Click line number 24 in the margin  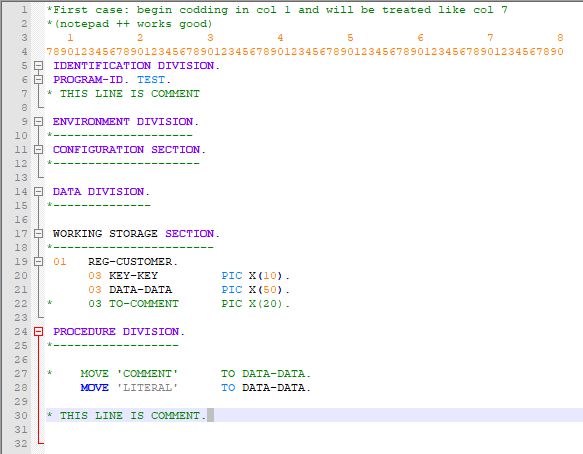[x=21, y=332]
